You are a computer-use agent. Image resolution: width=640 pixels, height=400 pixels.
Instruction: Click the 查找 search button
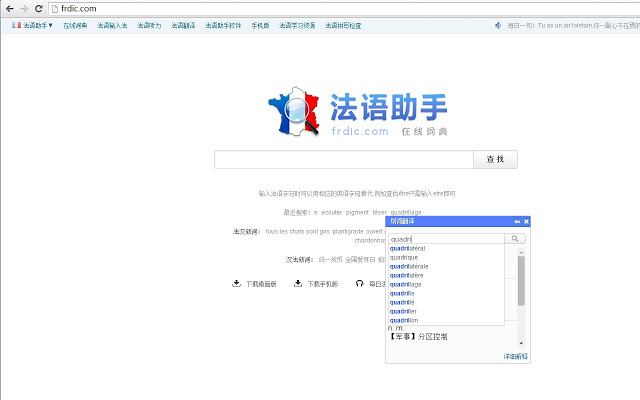point(496,159)
